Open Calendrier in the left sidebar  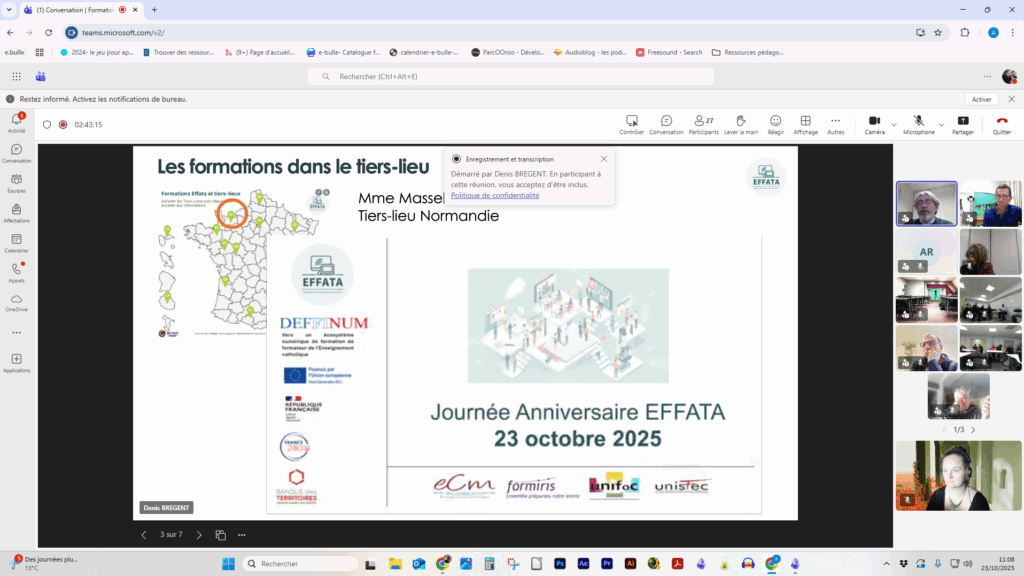[16, 243]
